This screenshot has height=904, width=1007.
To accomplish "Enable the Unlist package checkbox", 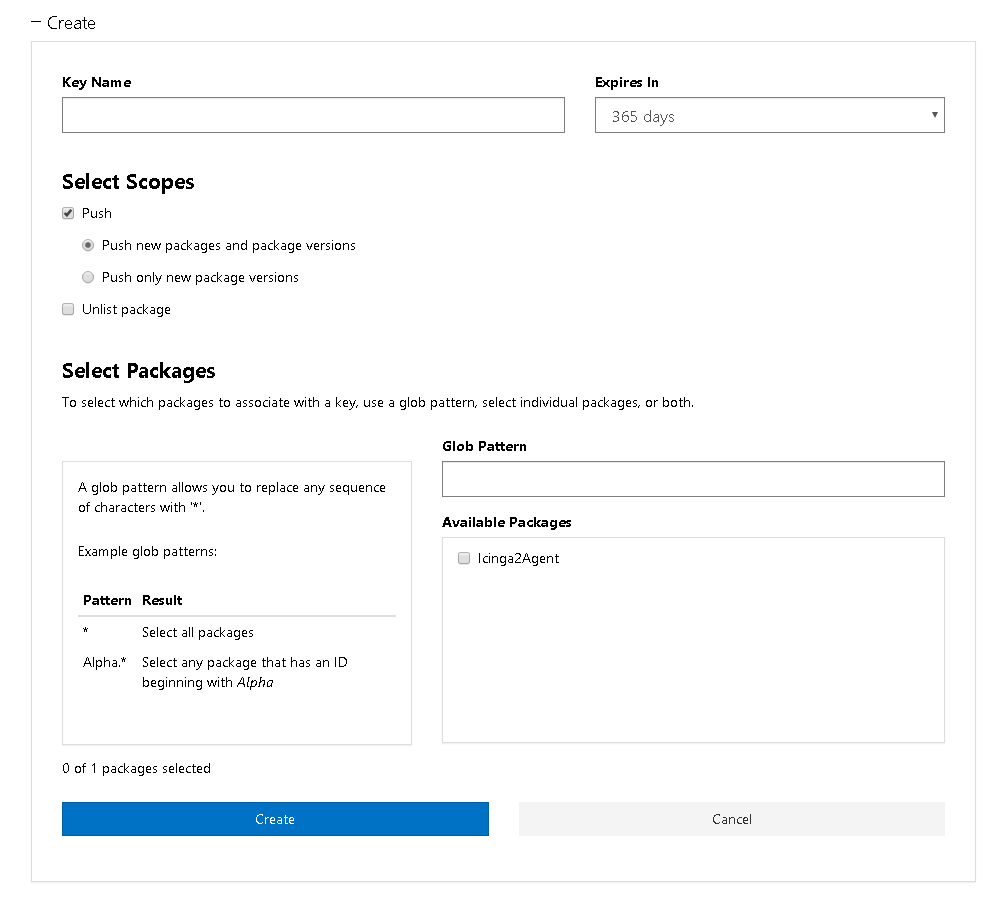I will pos(69,309).
